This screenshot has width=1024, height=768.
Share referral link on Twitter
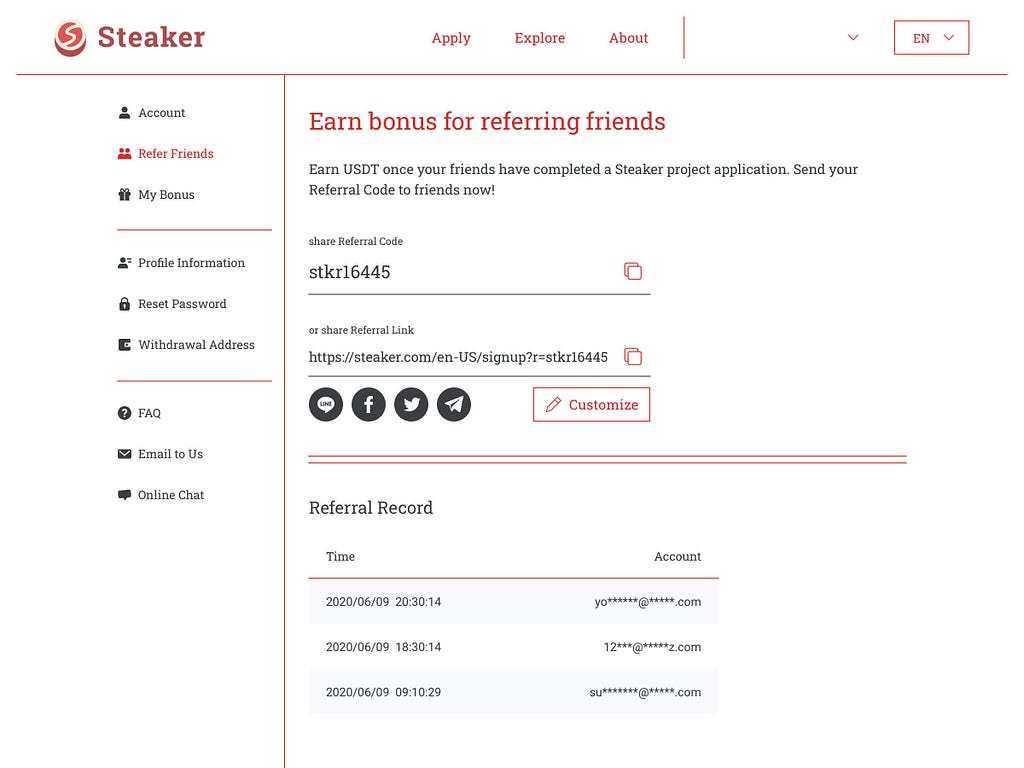[x=411, y=404]
